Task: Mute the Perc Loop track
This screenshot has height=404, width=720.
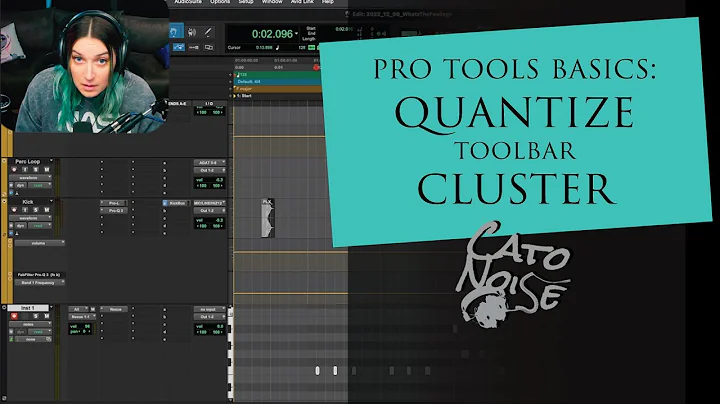Action: 46,169
